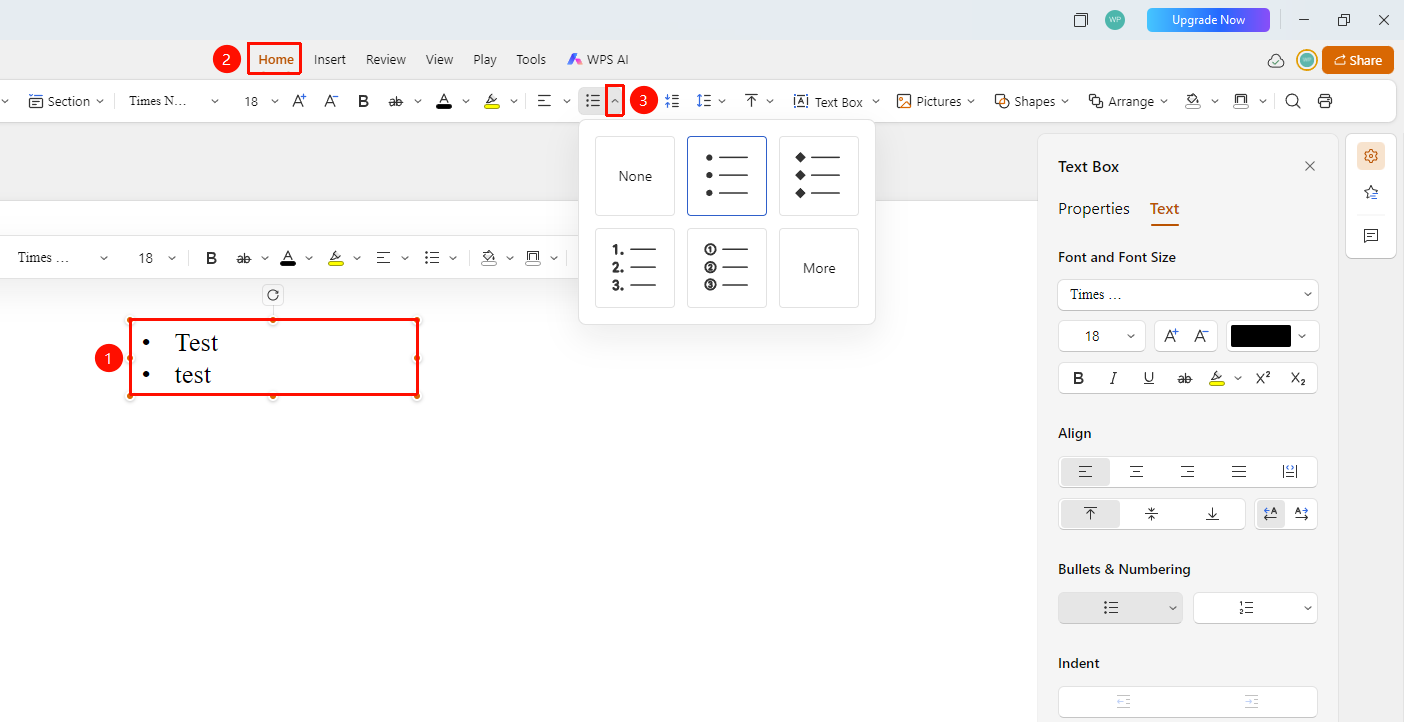Open the WPS AI tab
This screenshot has width=1404, height=722.
coord(598,59)
